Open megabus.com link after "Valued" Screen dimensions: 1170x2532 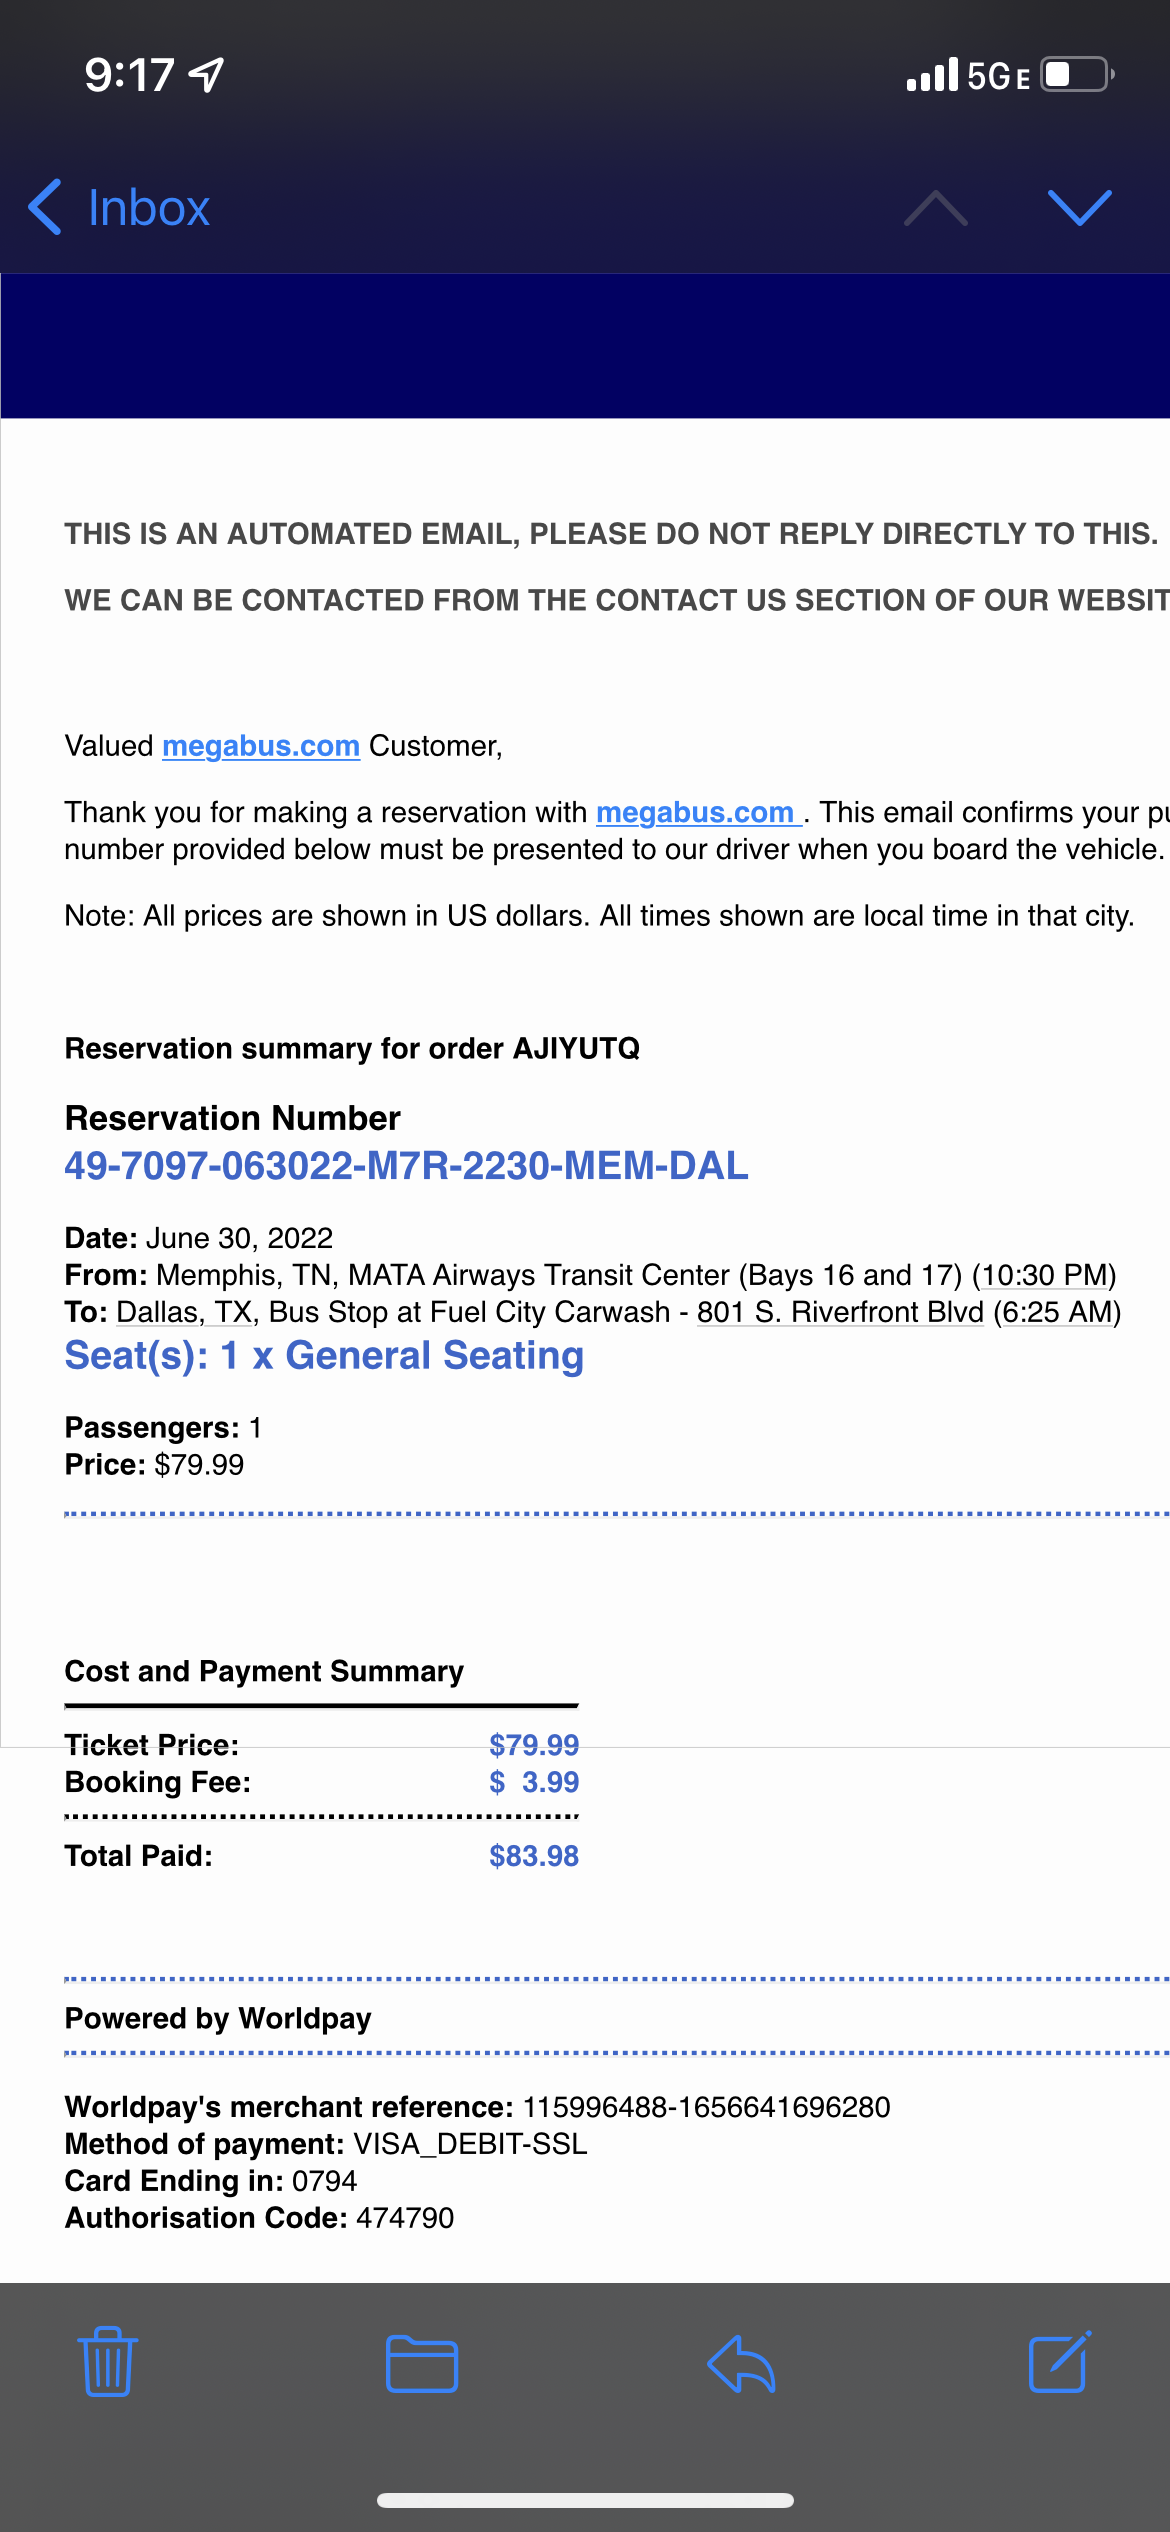(261, 746)
